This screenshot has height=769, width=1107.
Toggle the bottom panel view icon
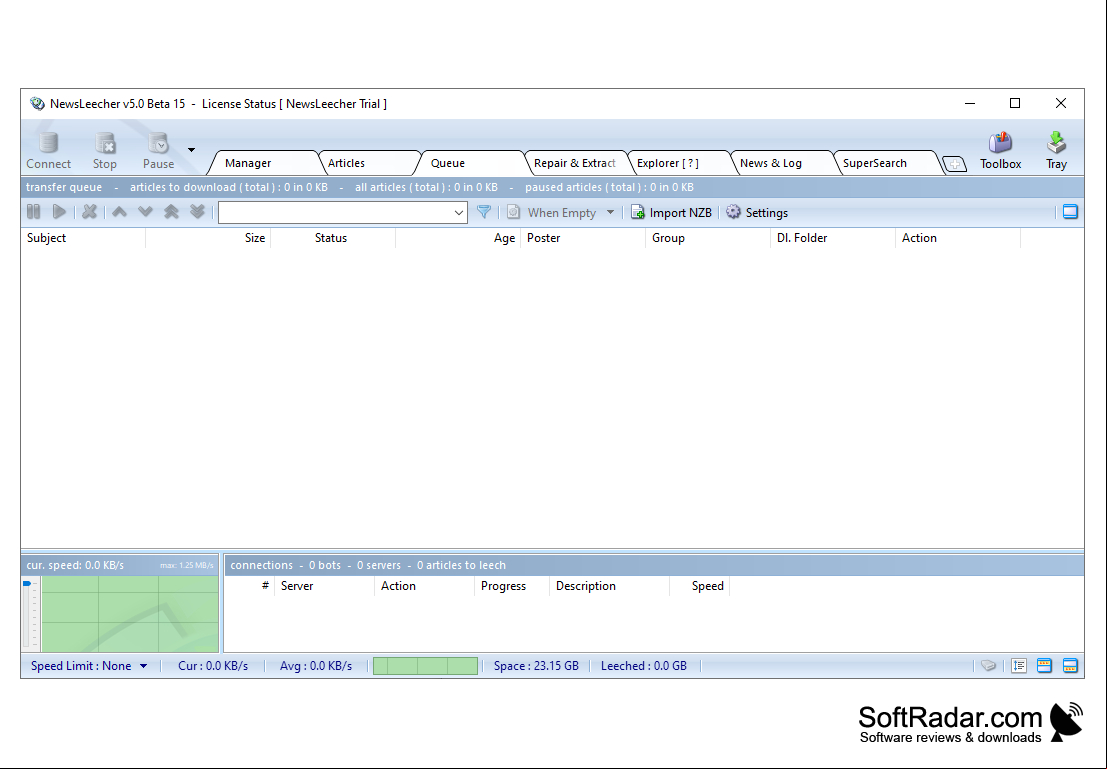pos(1070,666)
